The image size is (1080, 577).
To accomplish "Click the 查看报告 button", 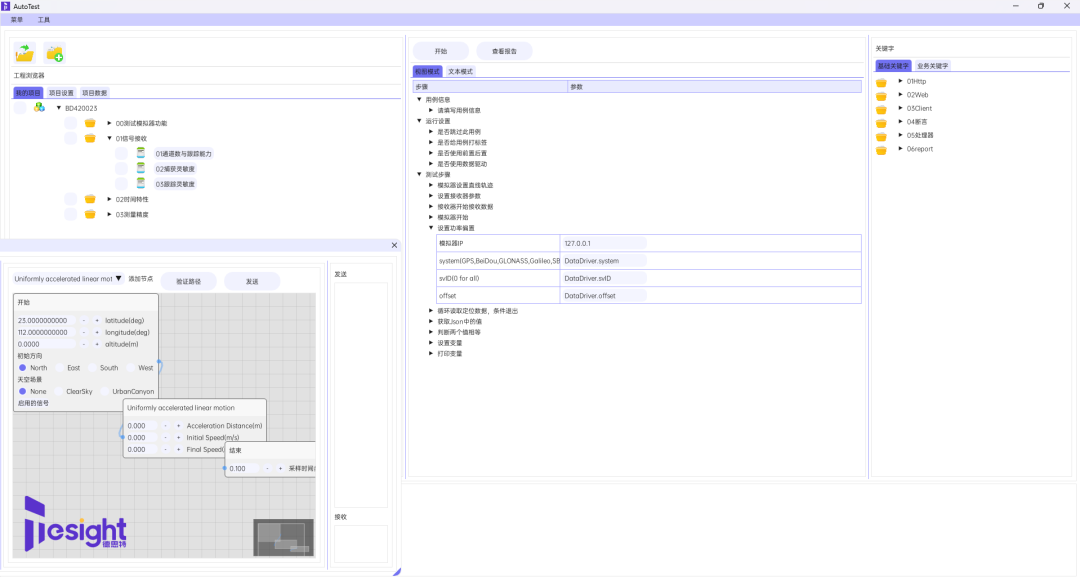I will [504, 51].
